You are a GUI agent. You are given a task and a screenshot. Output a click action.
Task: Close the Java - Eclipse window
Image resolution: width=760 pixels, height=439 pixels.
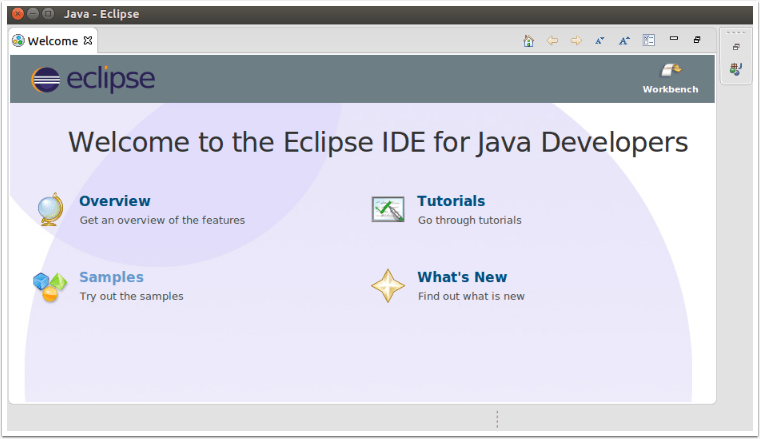pos(17,14)
